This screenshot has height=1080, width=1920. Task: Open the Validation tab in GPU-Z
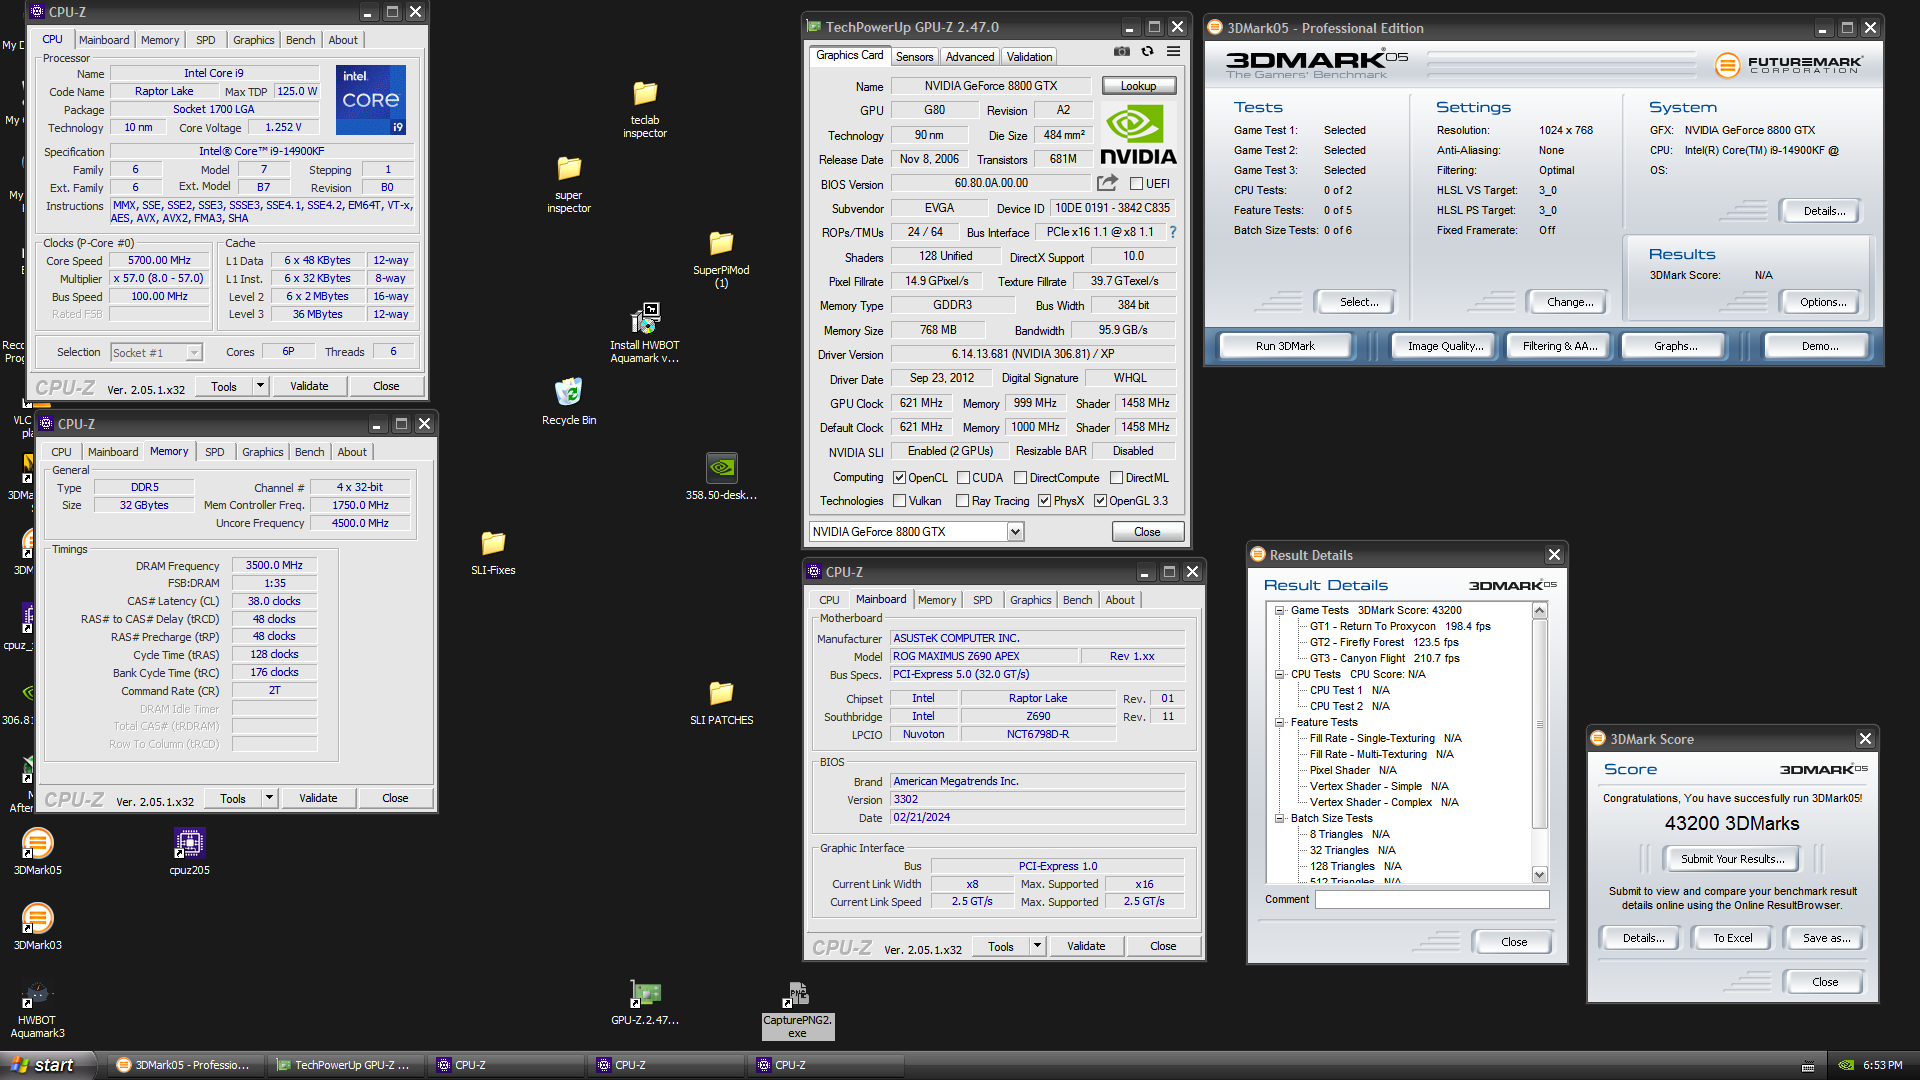1029,57
